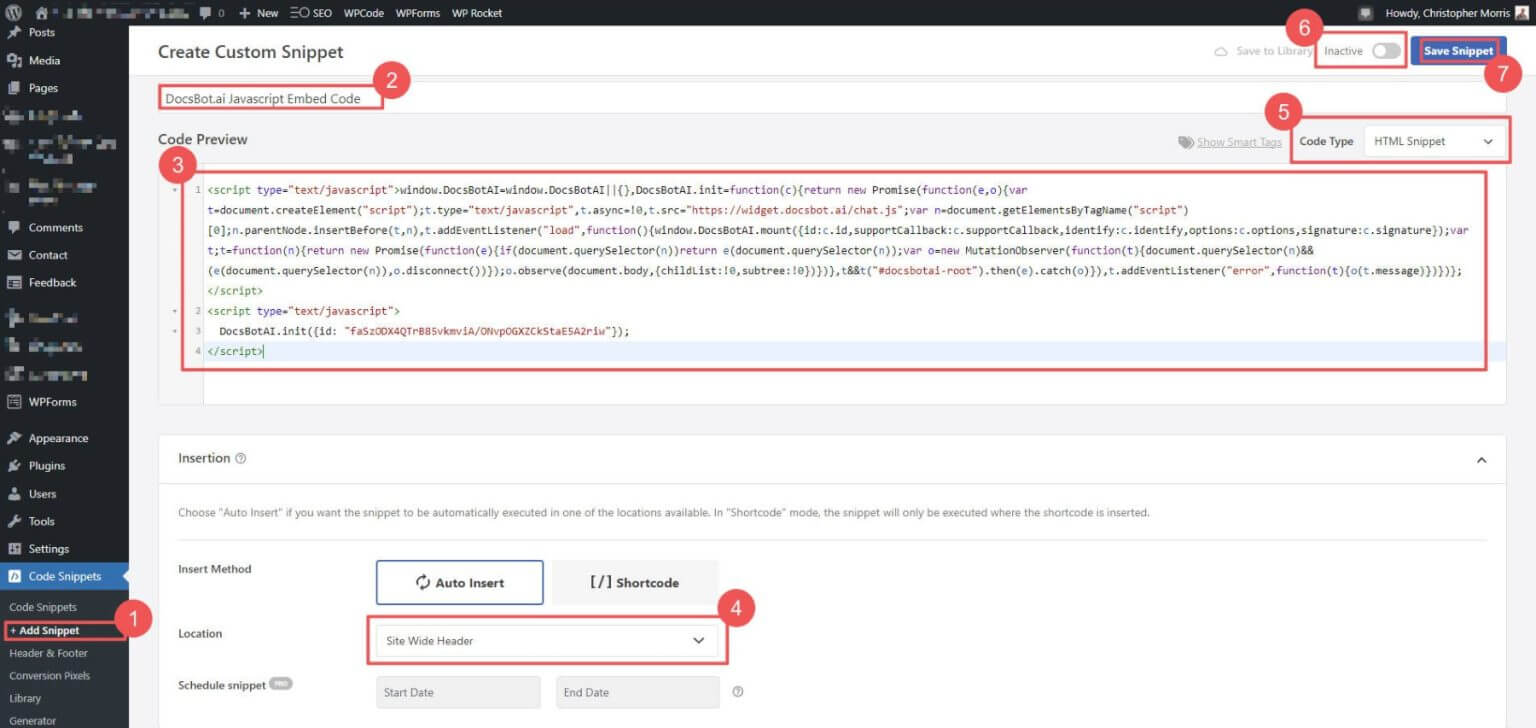Open Conversion Pixels submenu item
Viewport: 1536px width, 728px height.
50,676
